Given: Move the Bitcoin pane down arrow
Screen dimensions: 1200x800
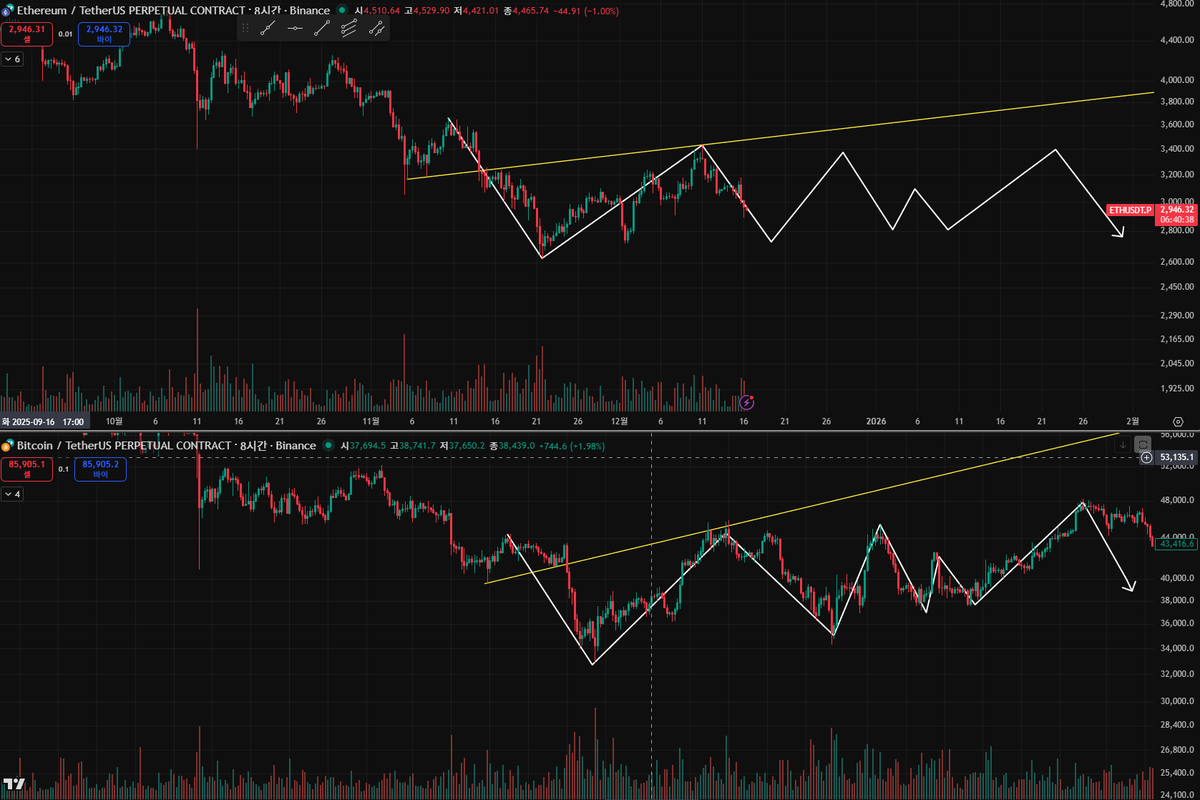Looking at the screenshot, I should [x=1123, y=443].
